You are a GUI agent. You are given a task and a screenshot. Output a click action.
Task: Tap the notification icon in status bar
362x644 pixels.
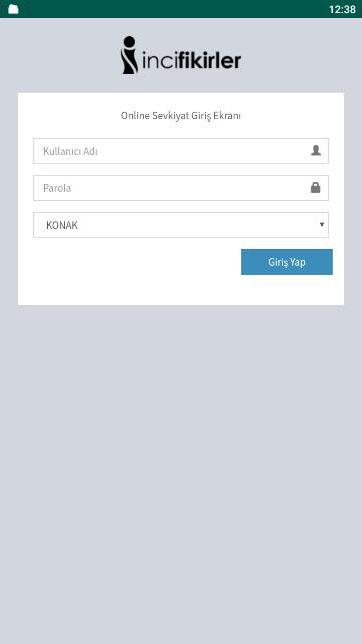13,9
